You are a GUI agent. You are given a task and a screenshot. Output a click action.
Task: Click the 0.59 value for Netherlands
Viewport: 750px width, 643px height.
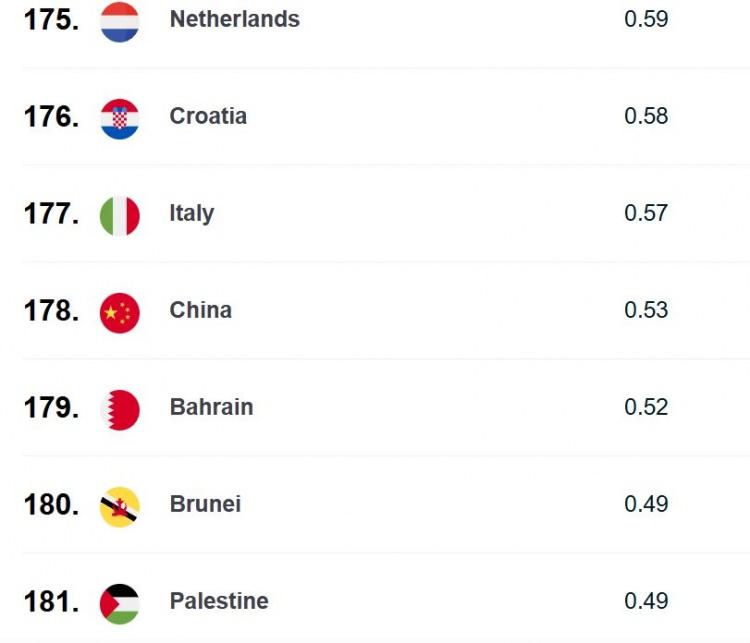(x=646, y=19)
